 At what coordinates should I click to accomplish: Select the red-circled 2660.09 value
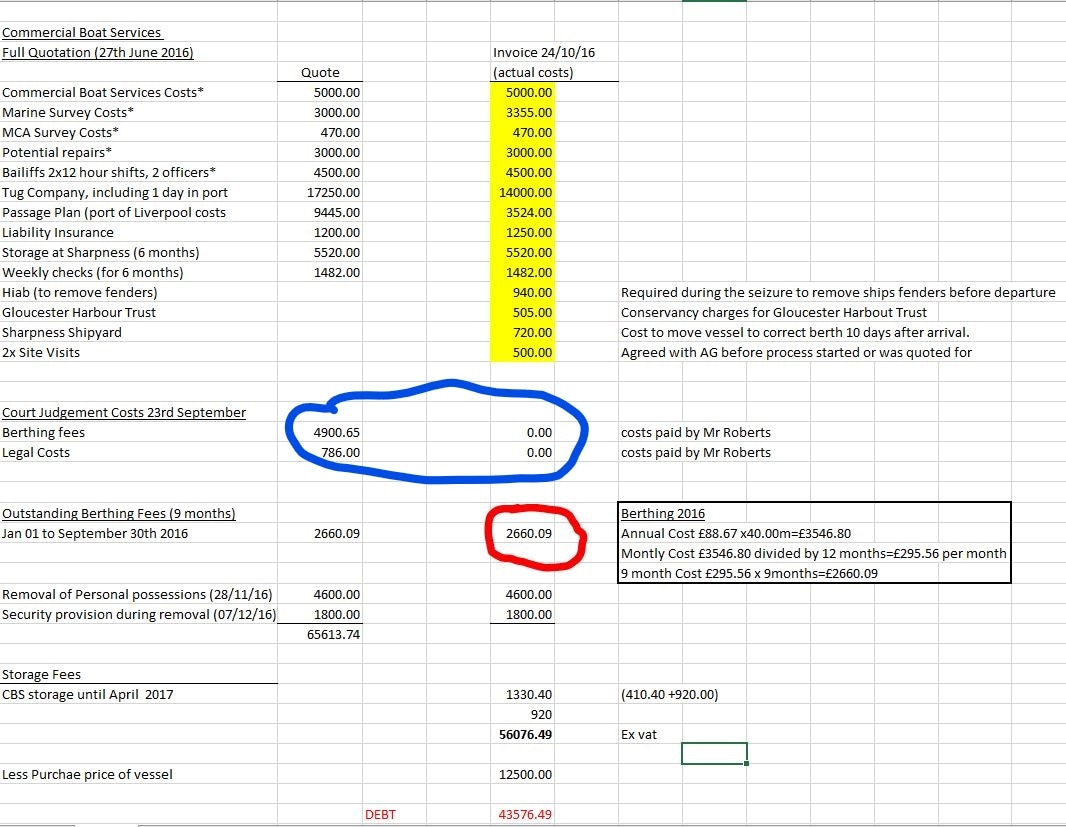point(529,533)
